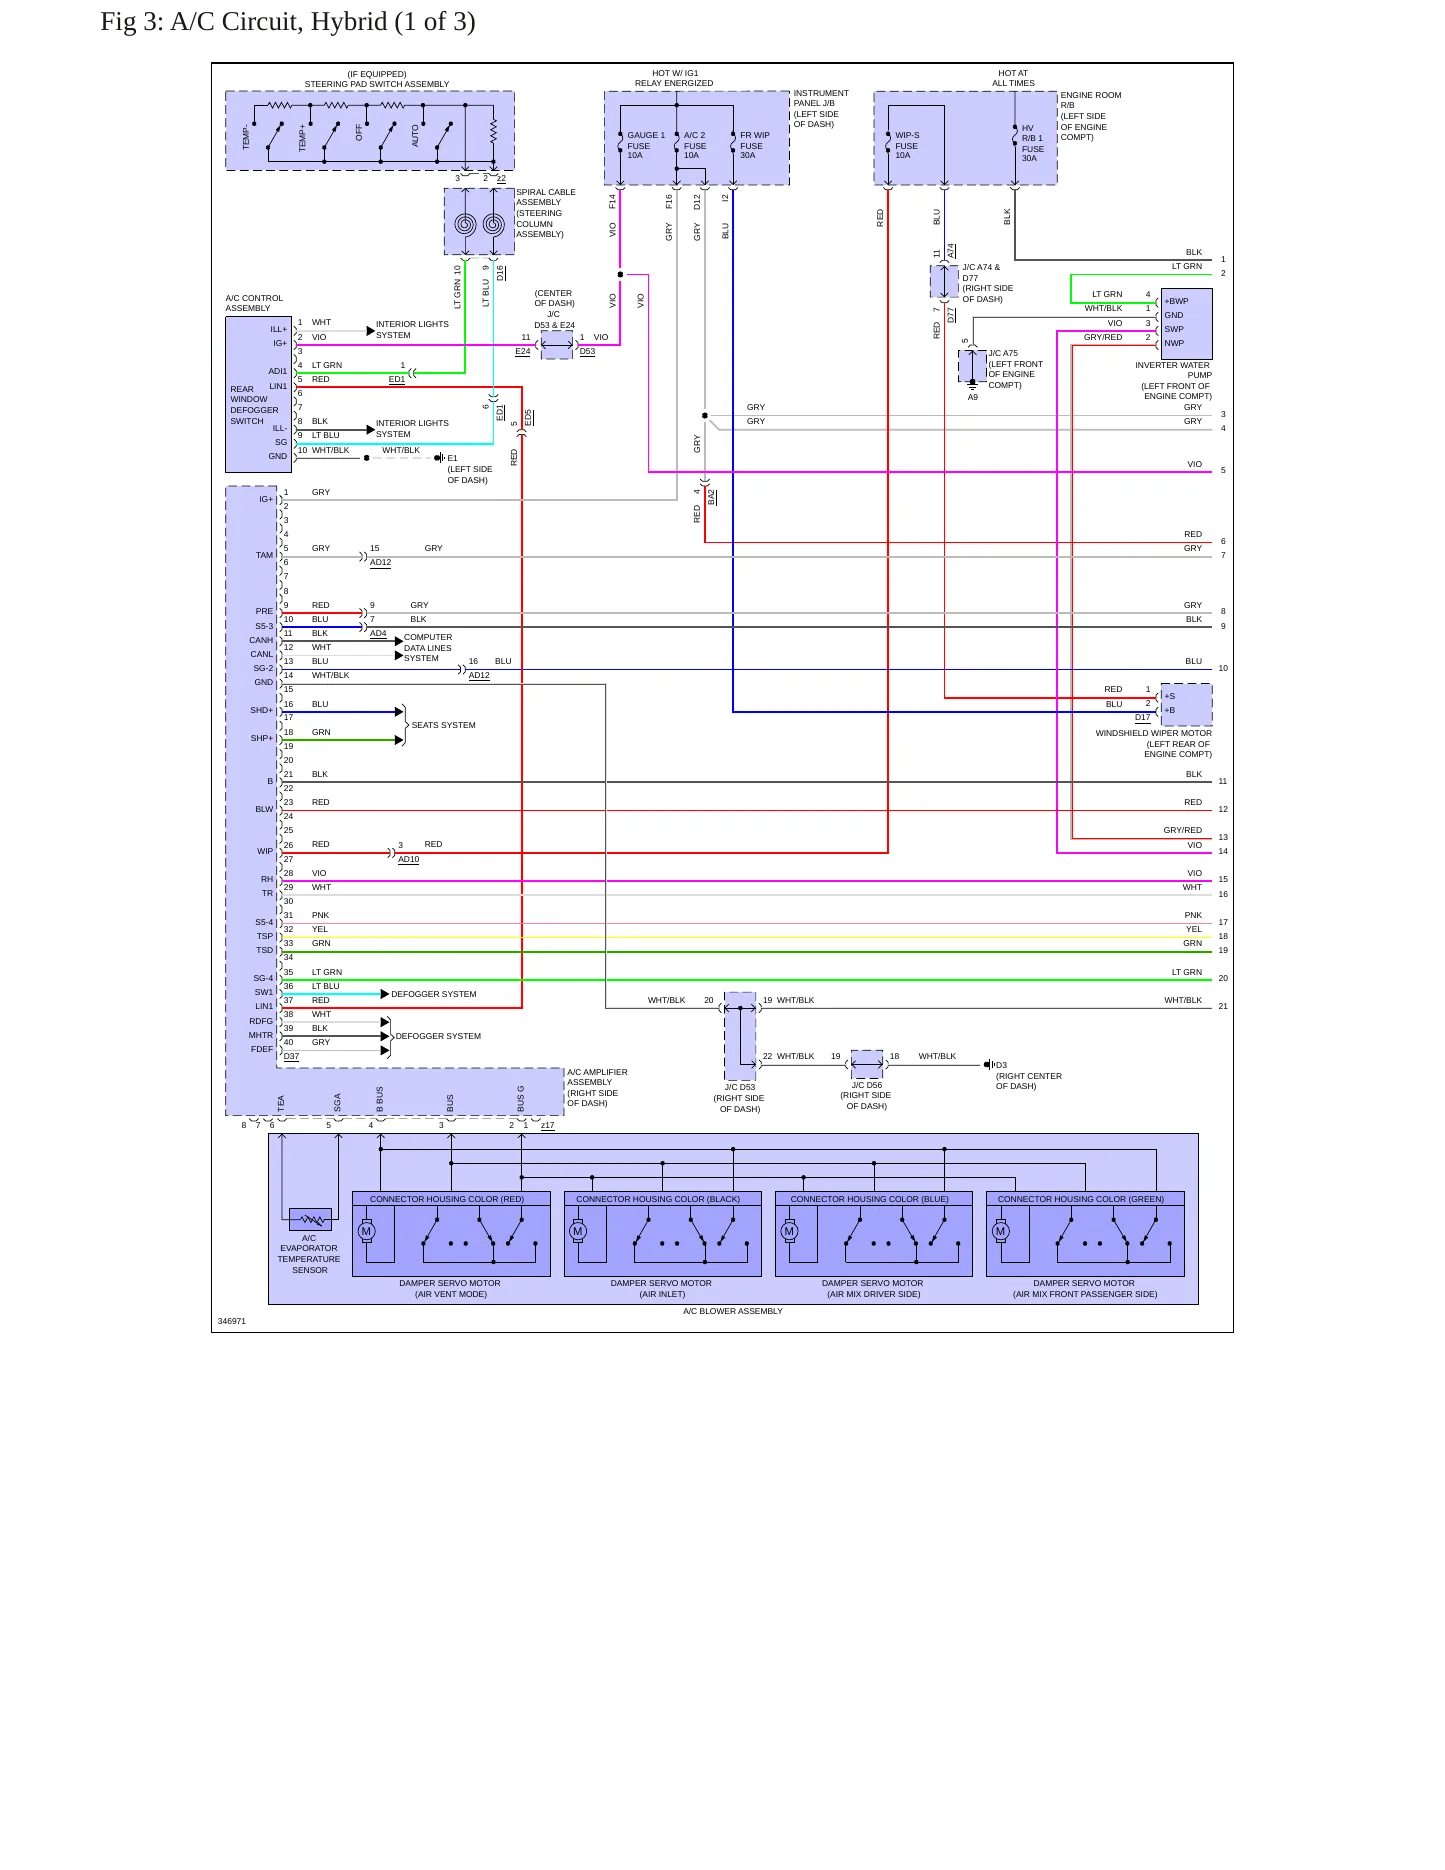Screen dimensions: 1445x1870
Task: Click the D3 ground symbol
Action: pos(988,1065)
